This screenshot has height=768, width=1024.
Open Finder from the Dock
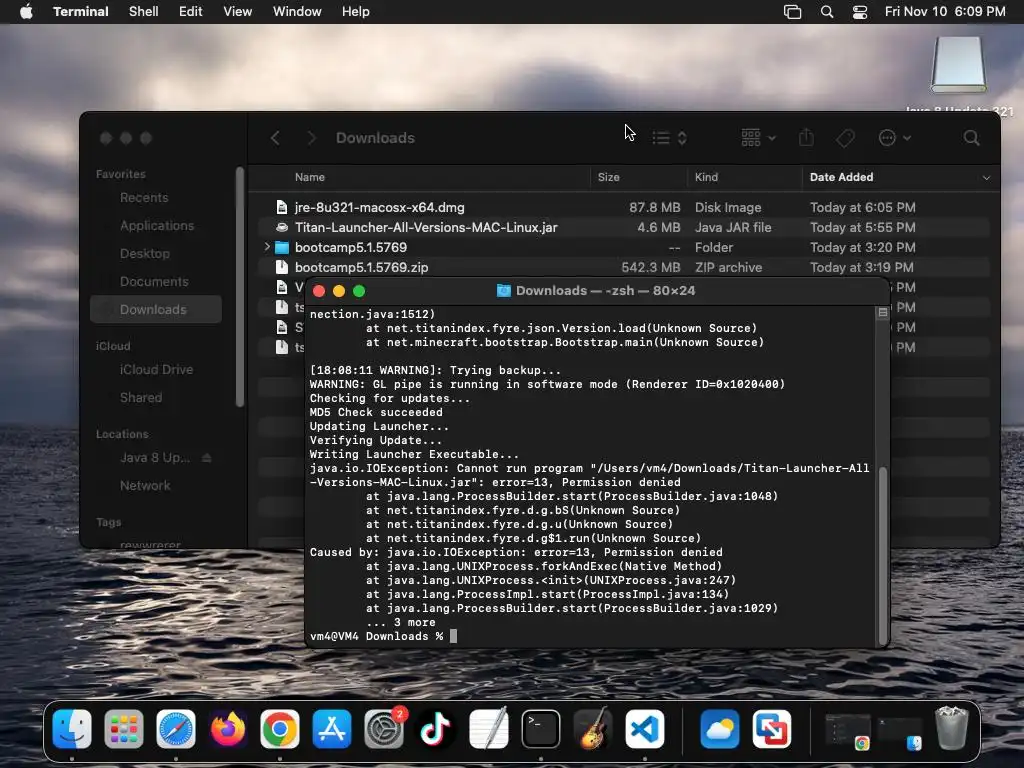coord(72,728)
